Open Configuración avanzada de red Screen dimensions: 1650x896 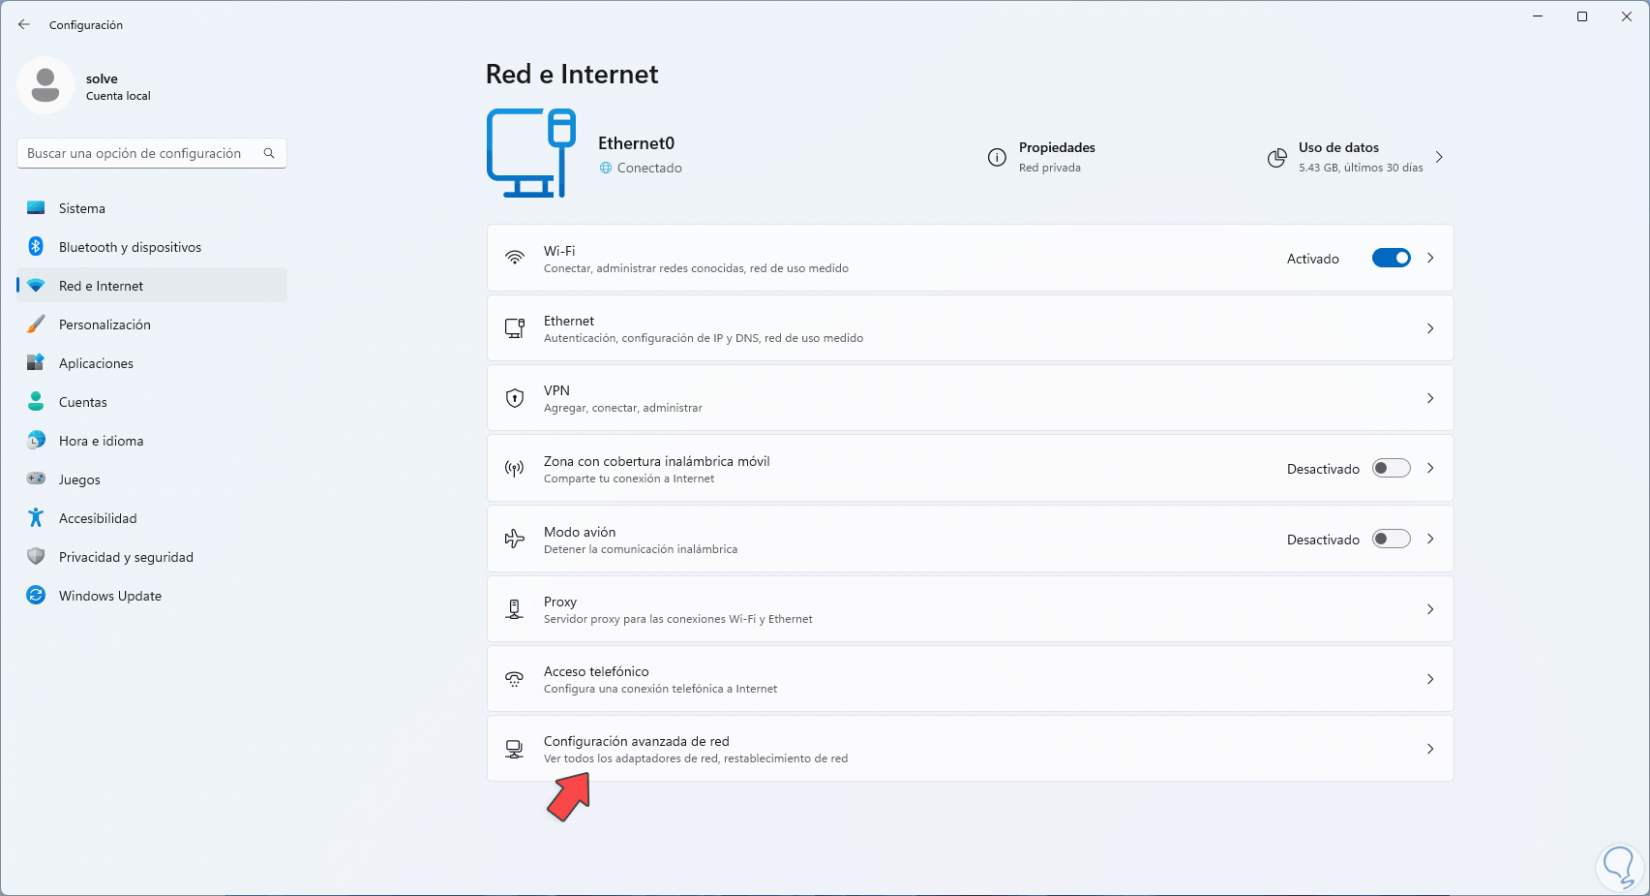point(970,749)
